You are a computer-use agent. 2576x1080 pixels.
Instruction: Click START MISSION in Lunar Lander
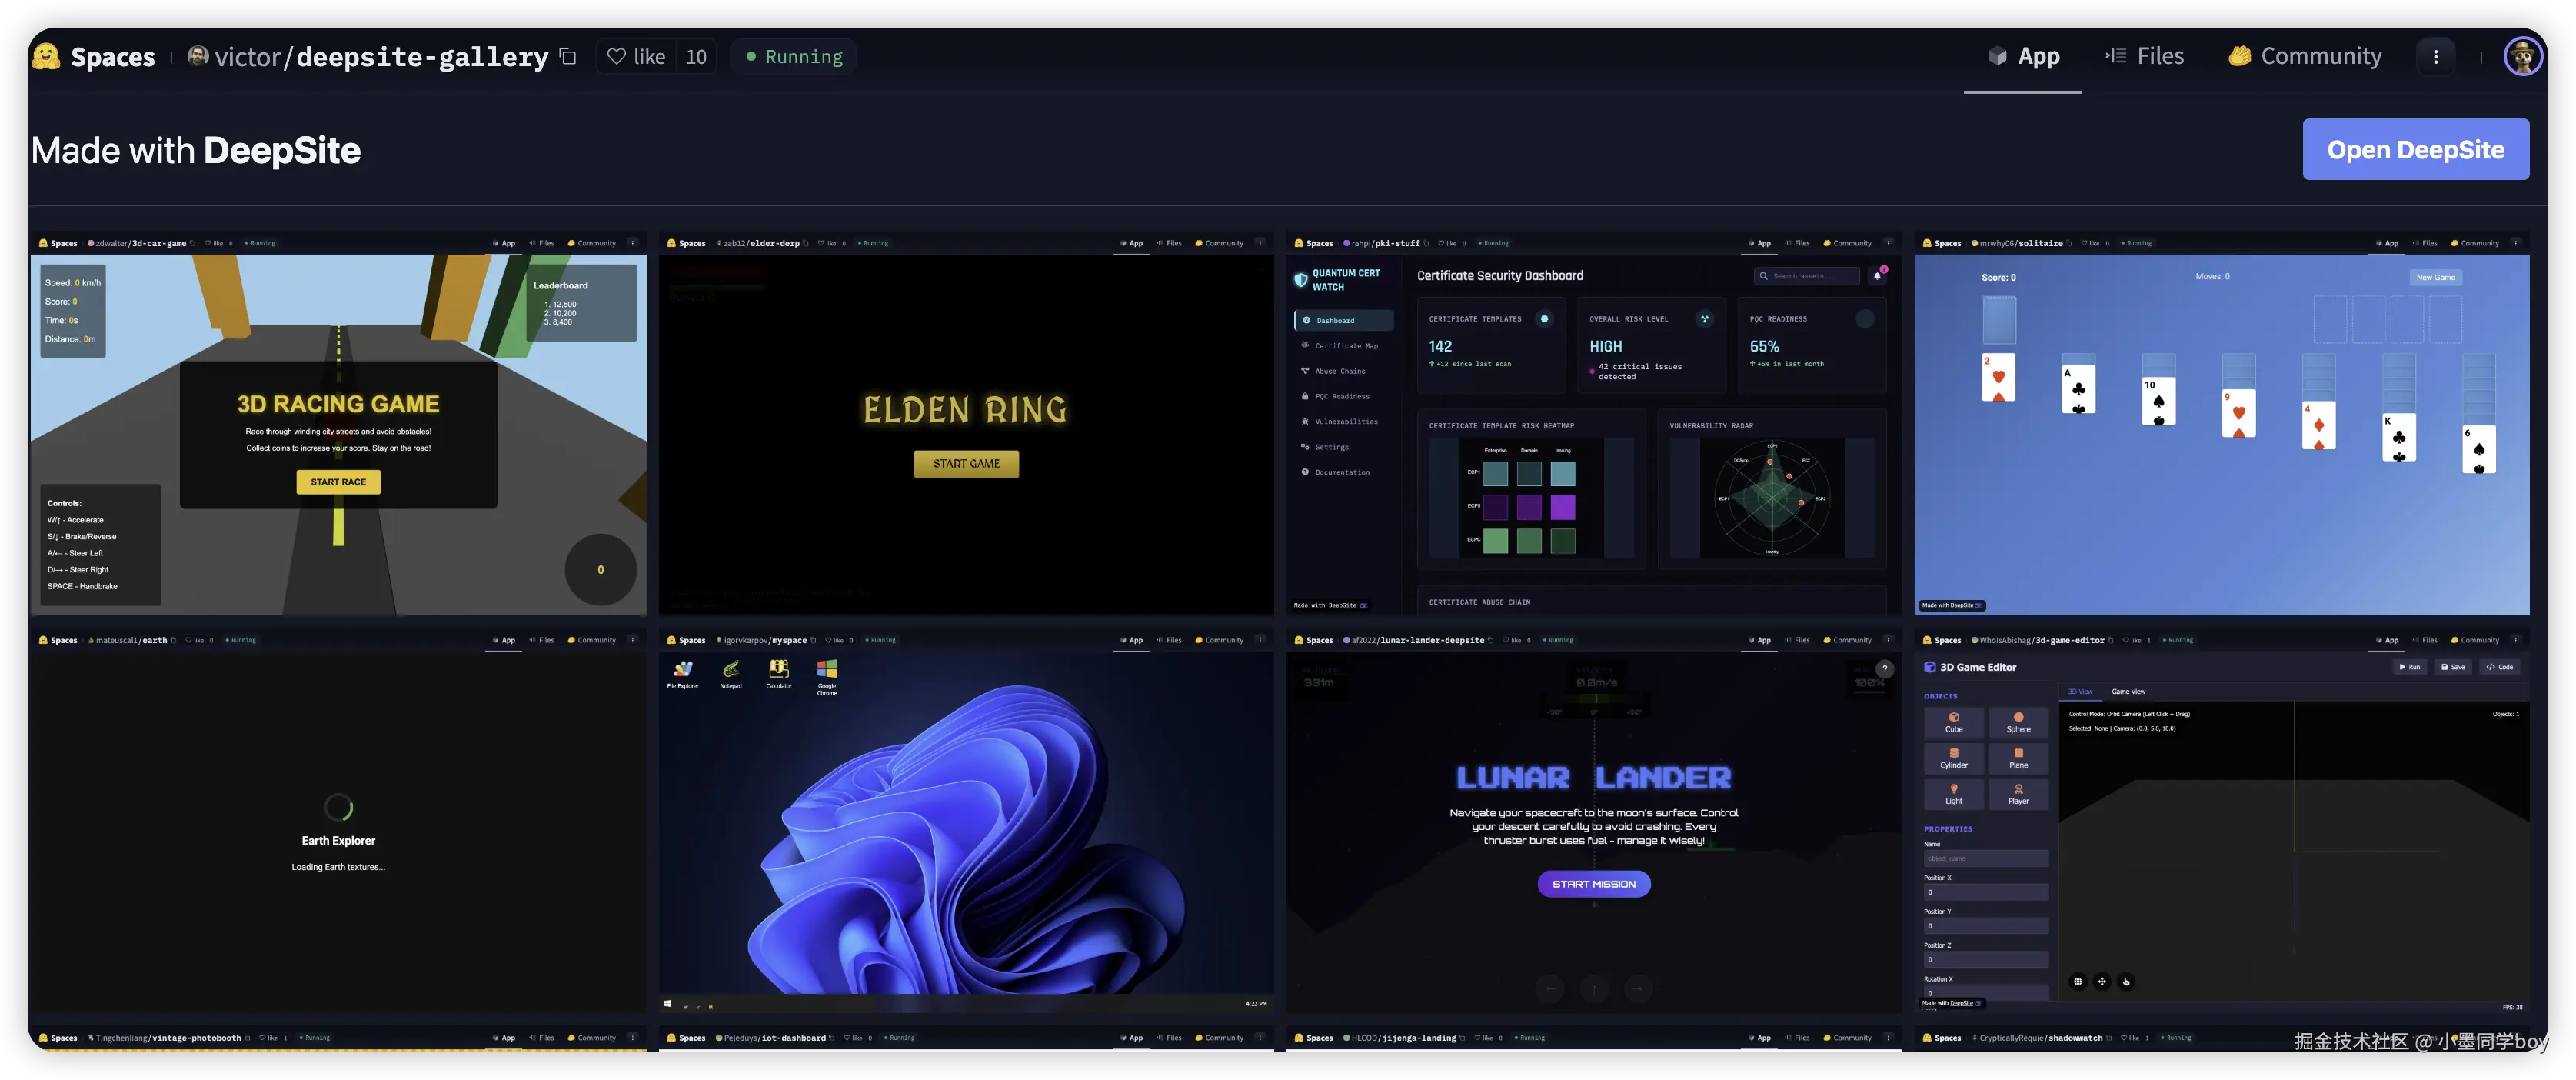[1593, 884]
